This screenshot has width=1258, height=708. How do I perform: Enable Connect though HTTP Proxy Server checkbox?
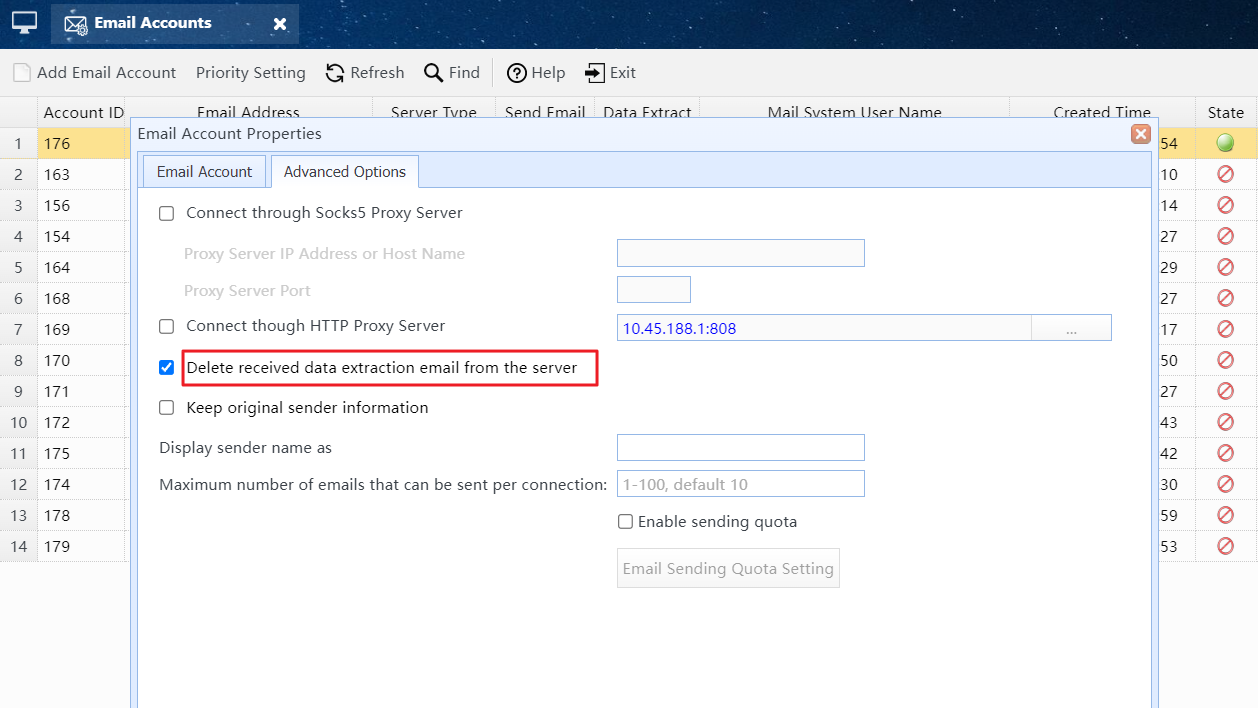tap(167, 326)
